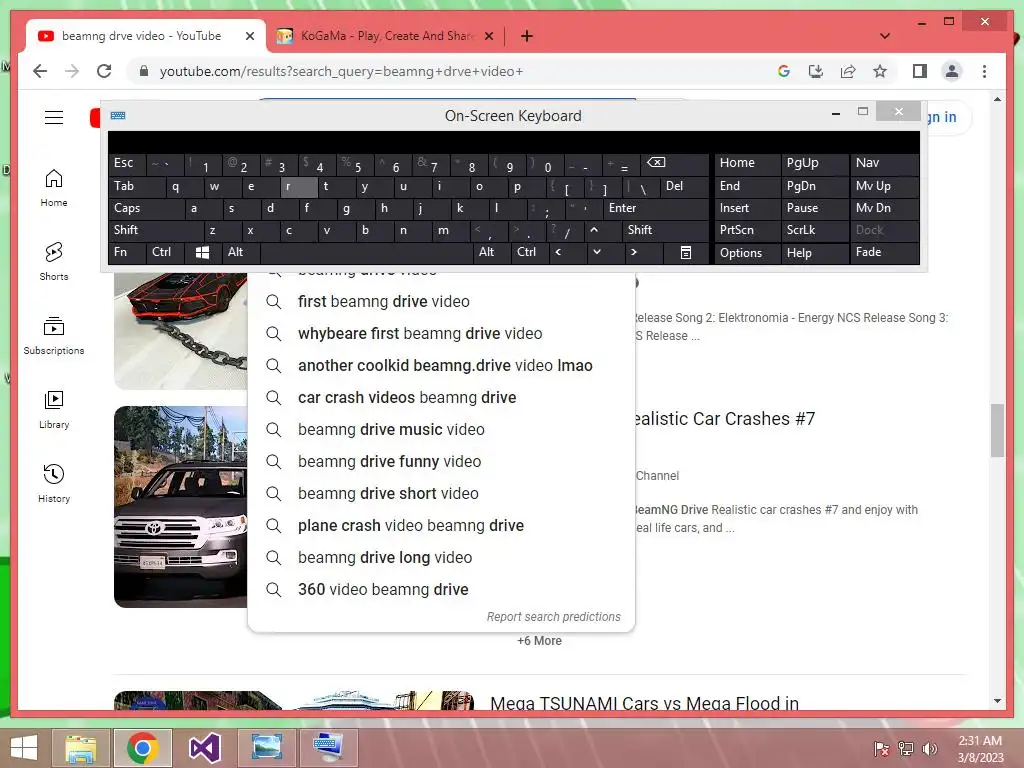This screenshot has height=768, width=1024.
Task: Click the share page icon
Action: (x=848, y=71)
